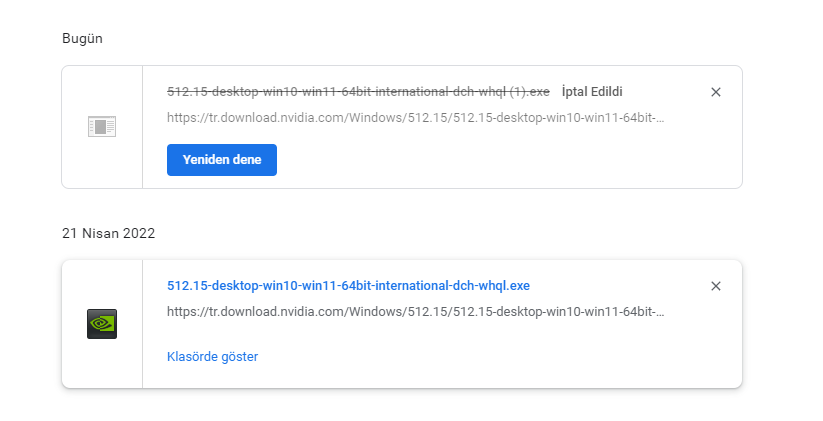
Task: Click the nvidia.com URL under the completed download
Action: point(415,312)
